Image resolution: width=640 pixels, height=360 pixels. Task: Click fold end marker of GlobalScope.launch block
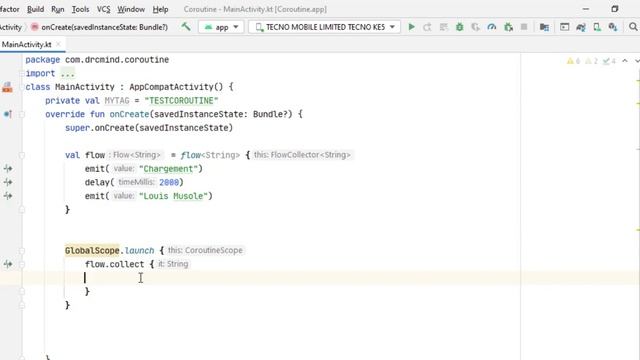[22, 305]
